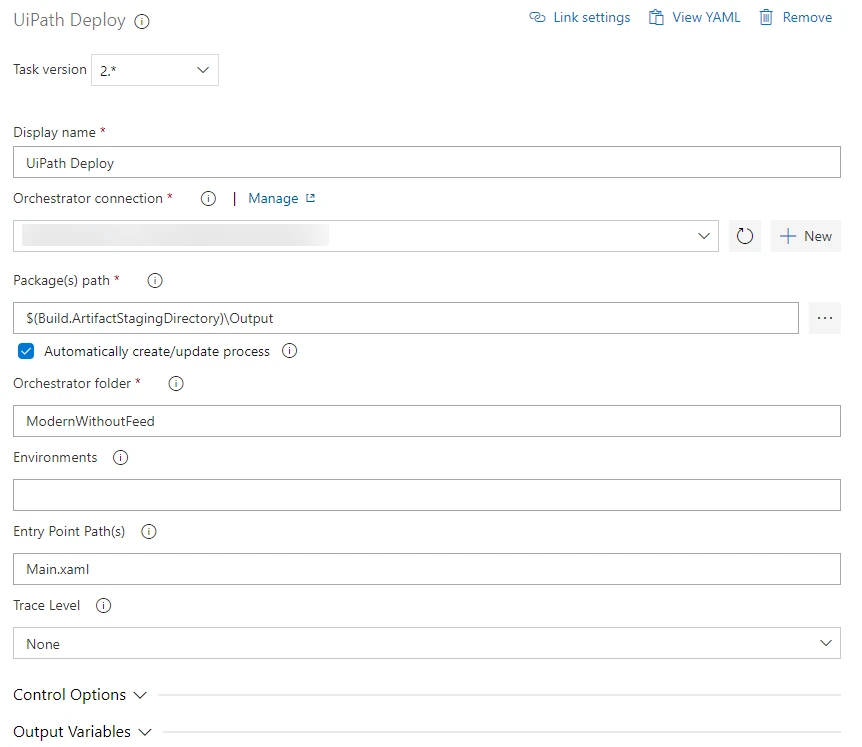Click the Package(s) path input field

(x=406, y=318)
